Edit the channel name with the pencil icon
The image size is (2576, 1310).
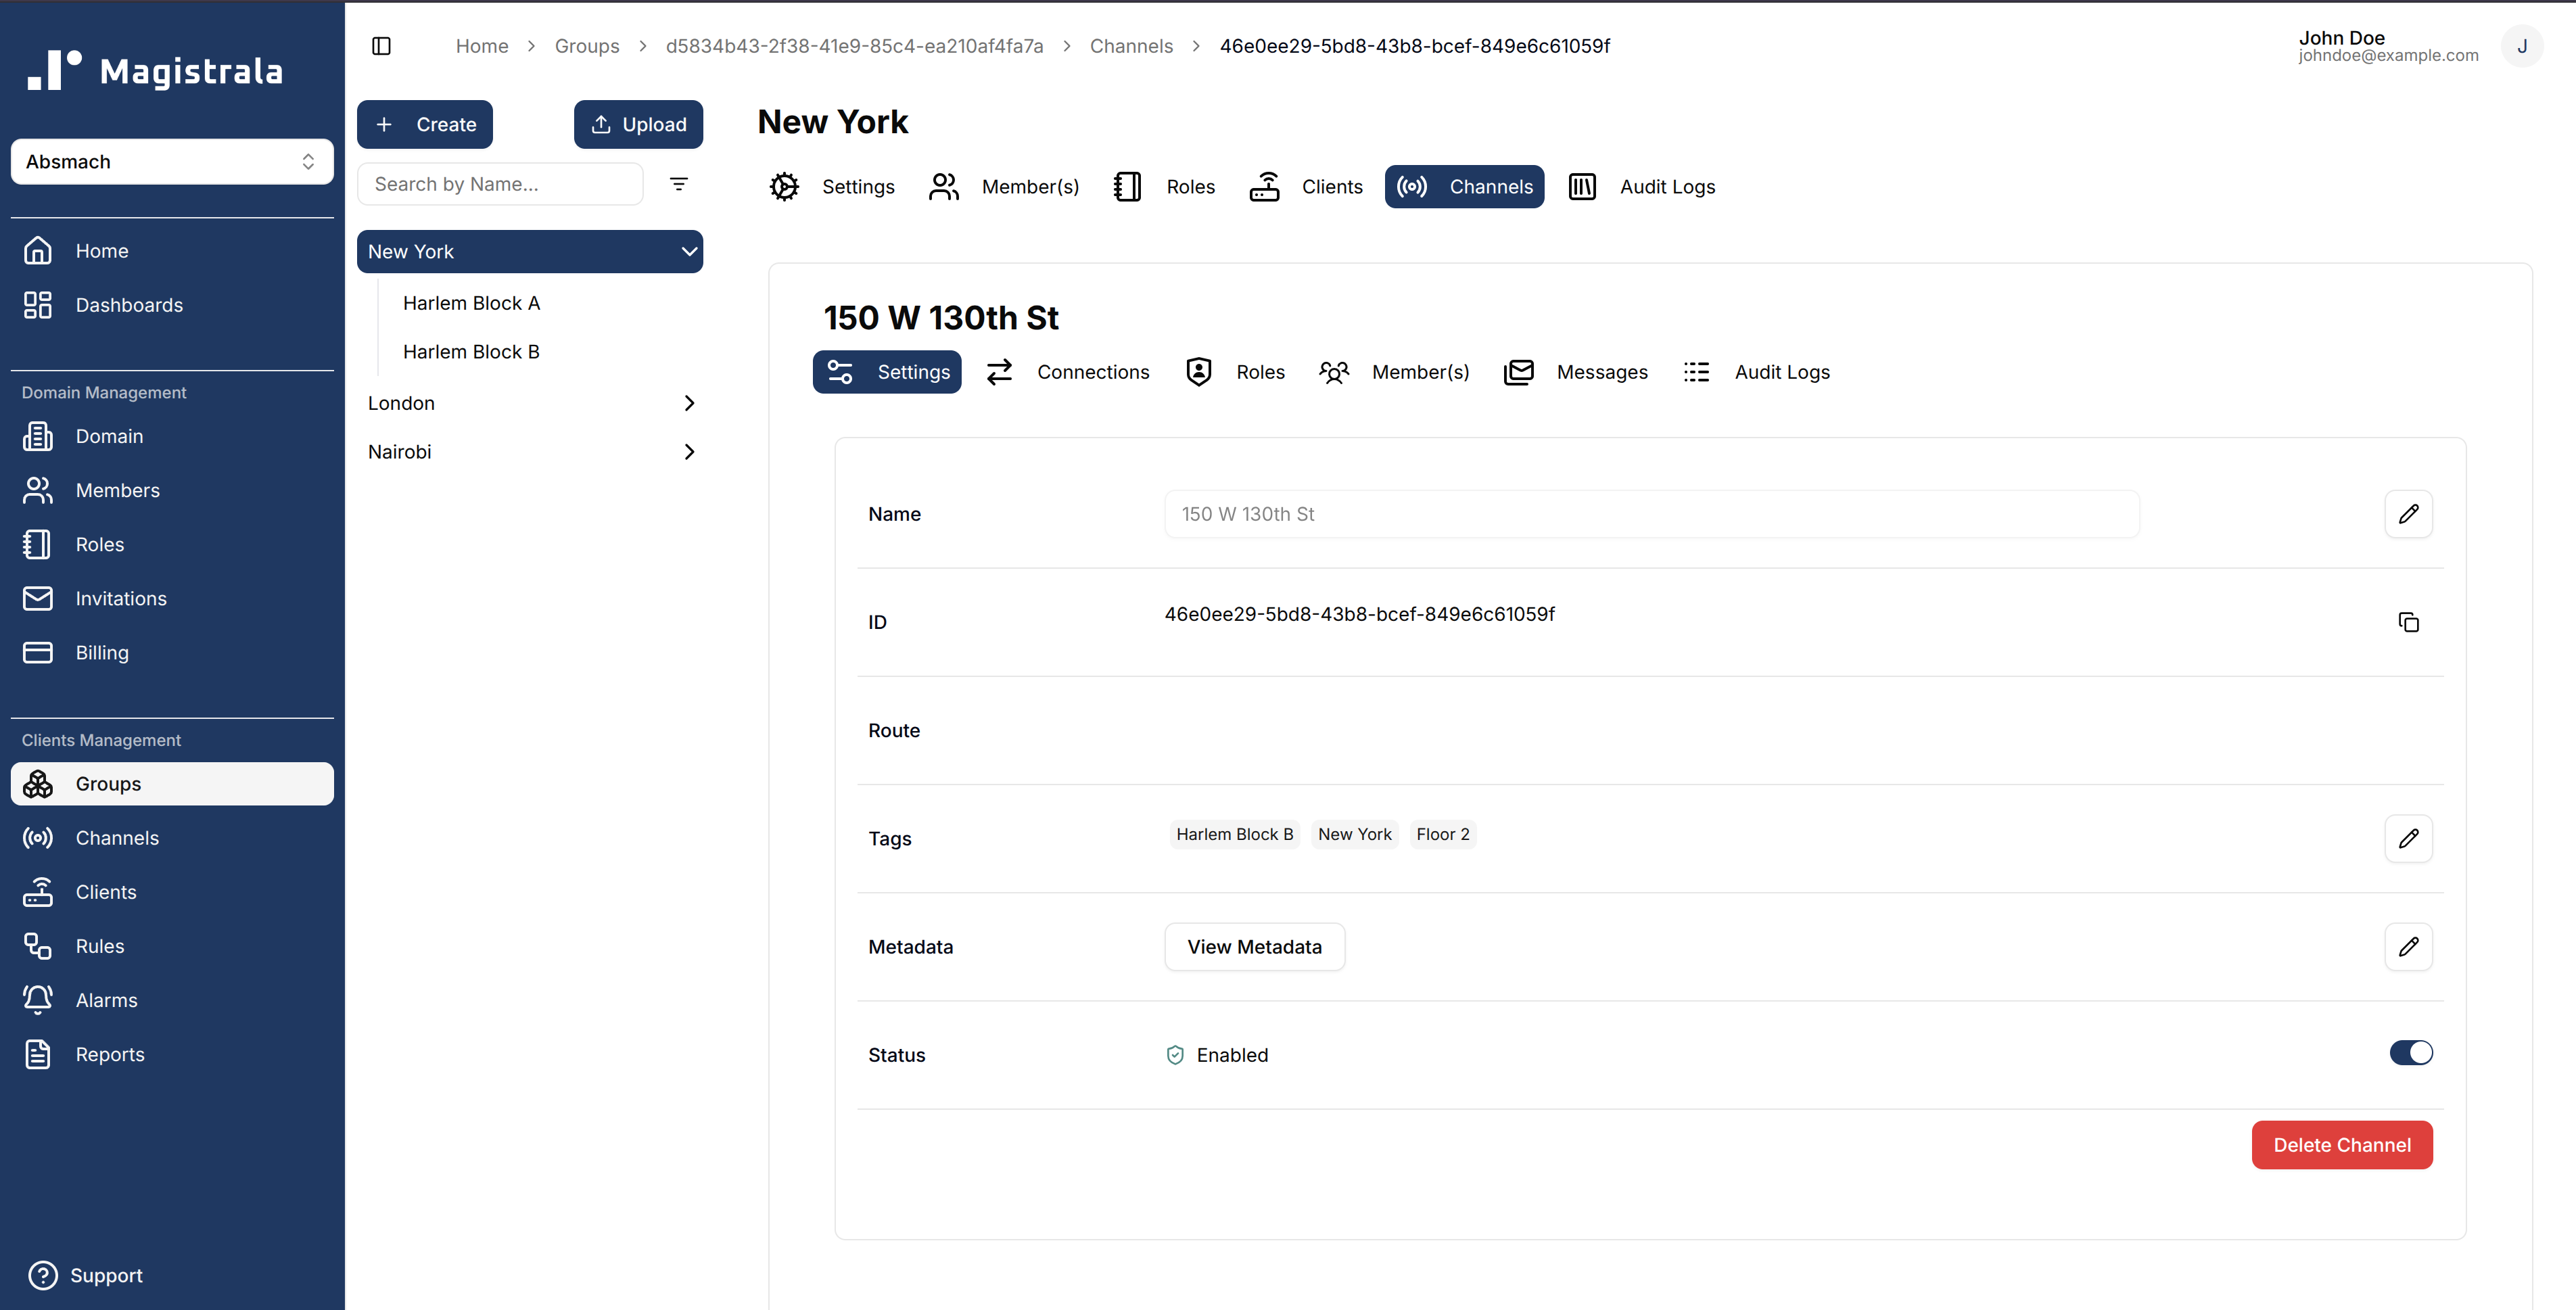click(2410, 514)
